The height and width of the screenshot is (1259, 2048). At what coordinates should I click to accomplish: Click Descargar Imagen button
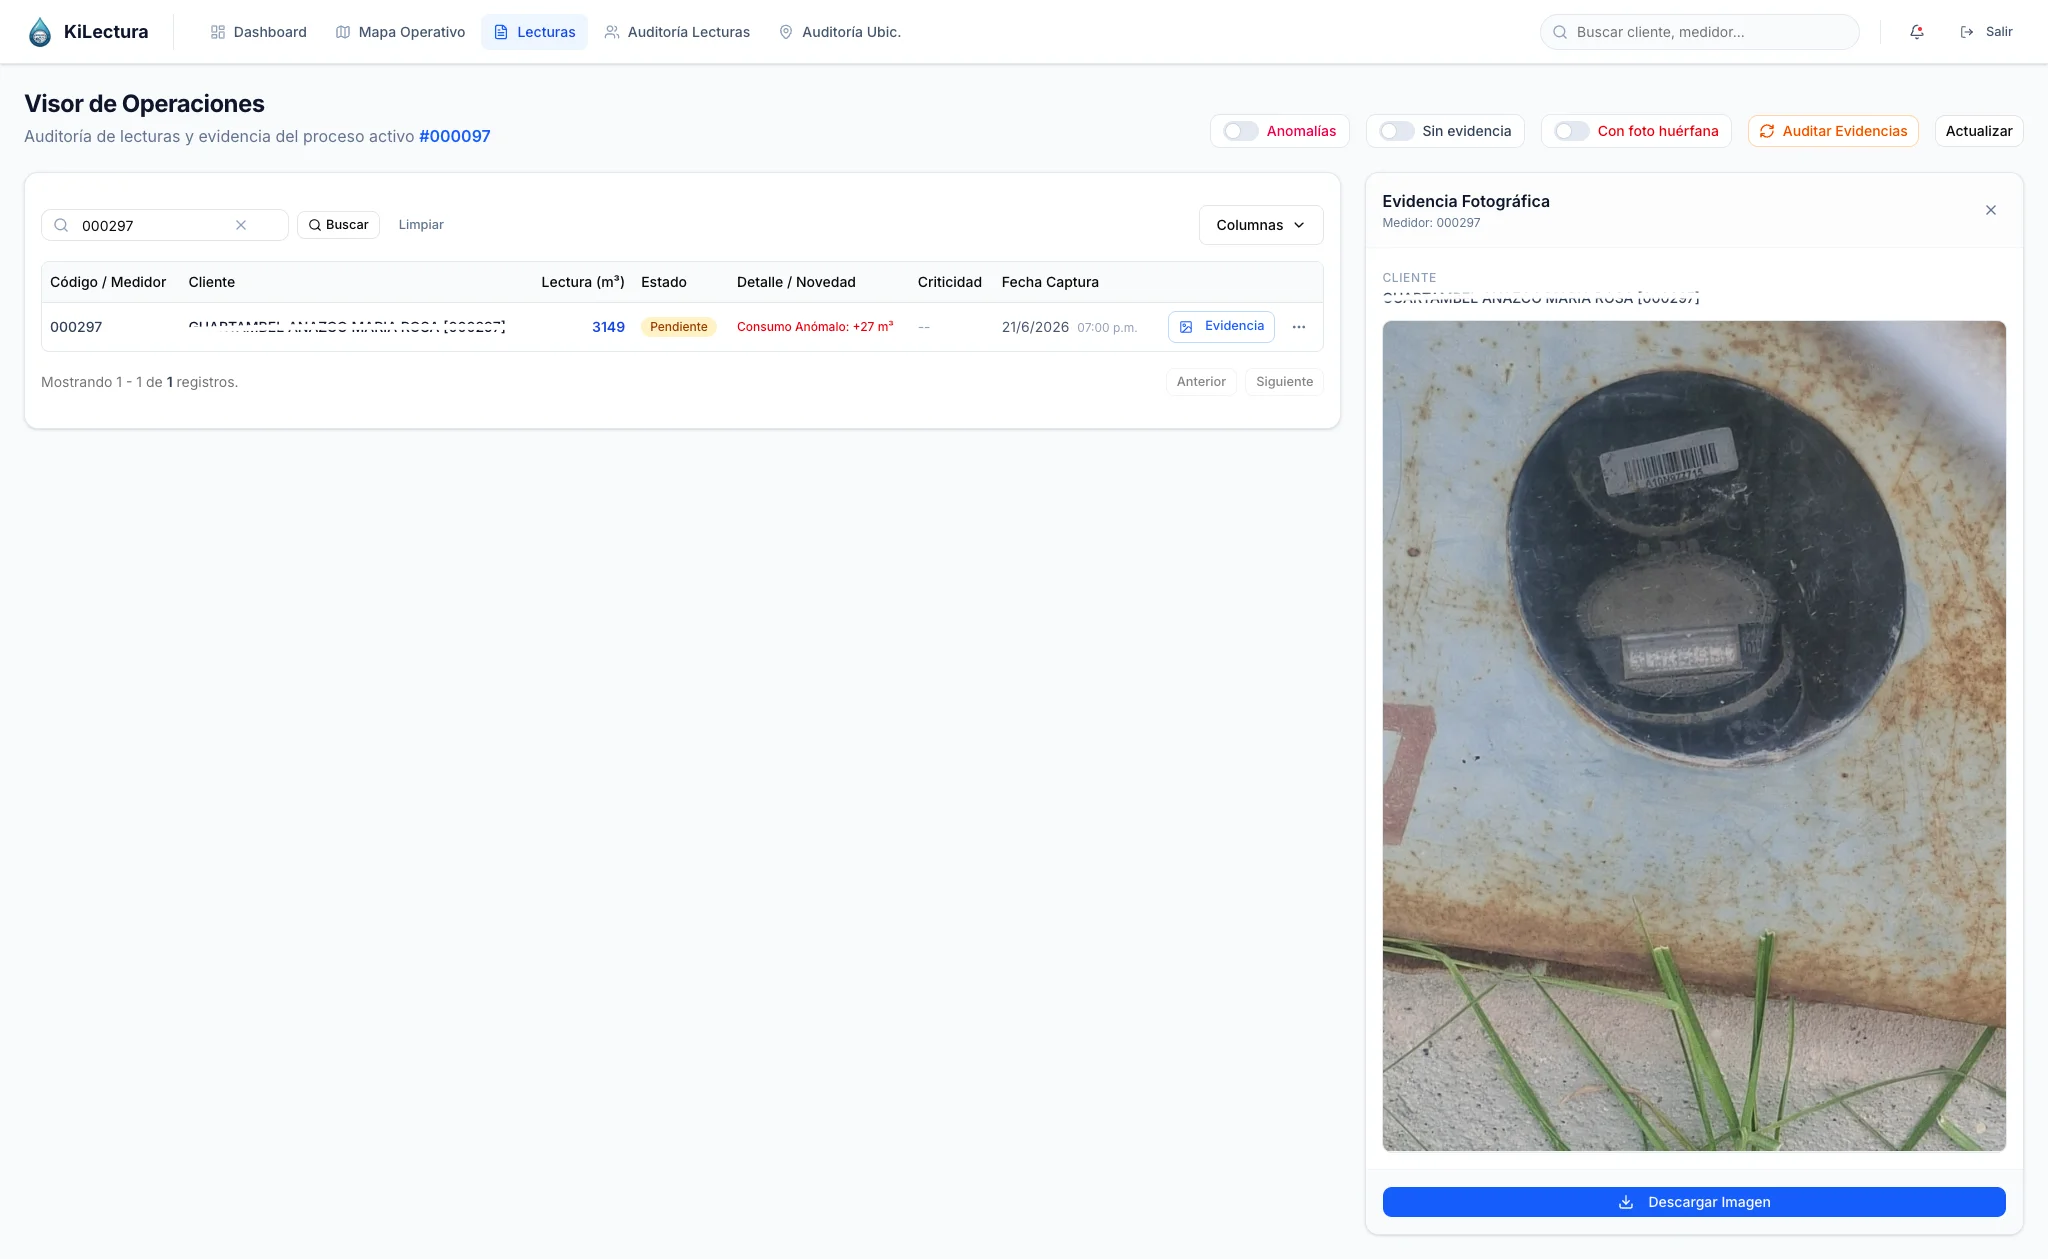coord(1694,1202)
